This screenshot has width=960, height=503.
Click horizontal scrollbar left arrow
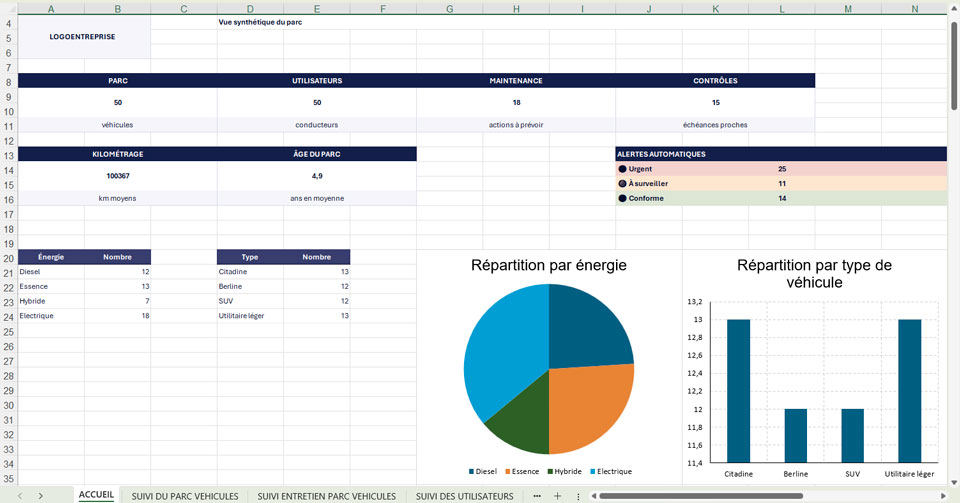[593, 496]
